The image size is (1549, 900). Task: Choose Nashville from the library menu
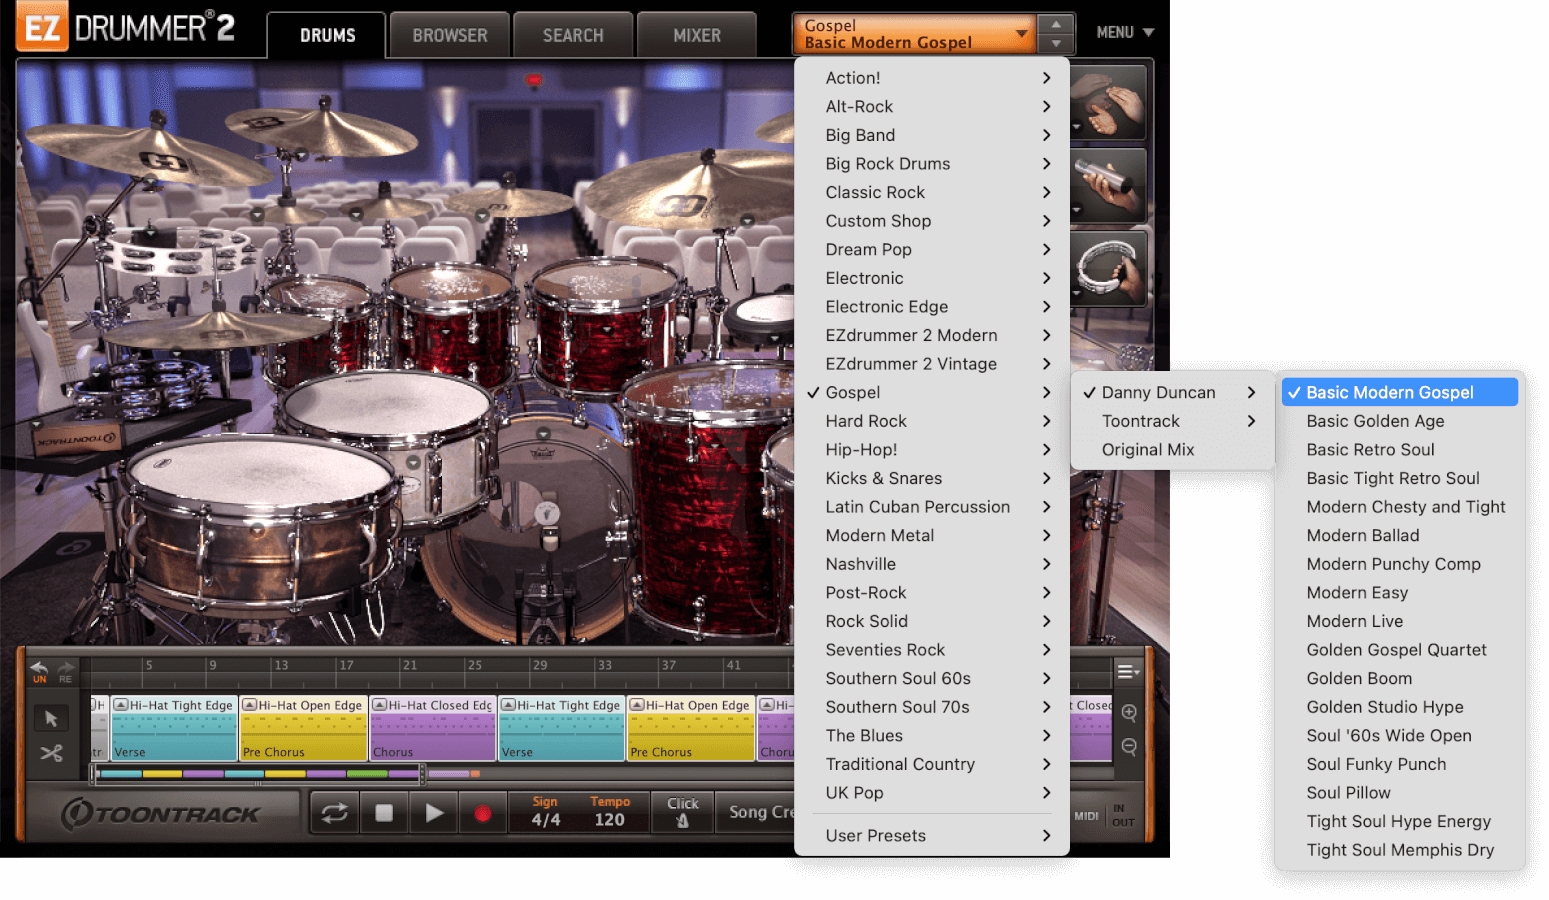(932, 565)
